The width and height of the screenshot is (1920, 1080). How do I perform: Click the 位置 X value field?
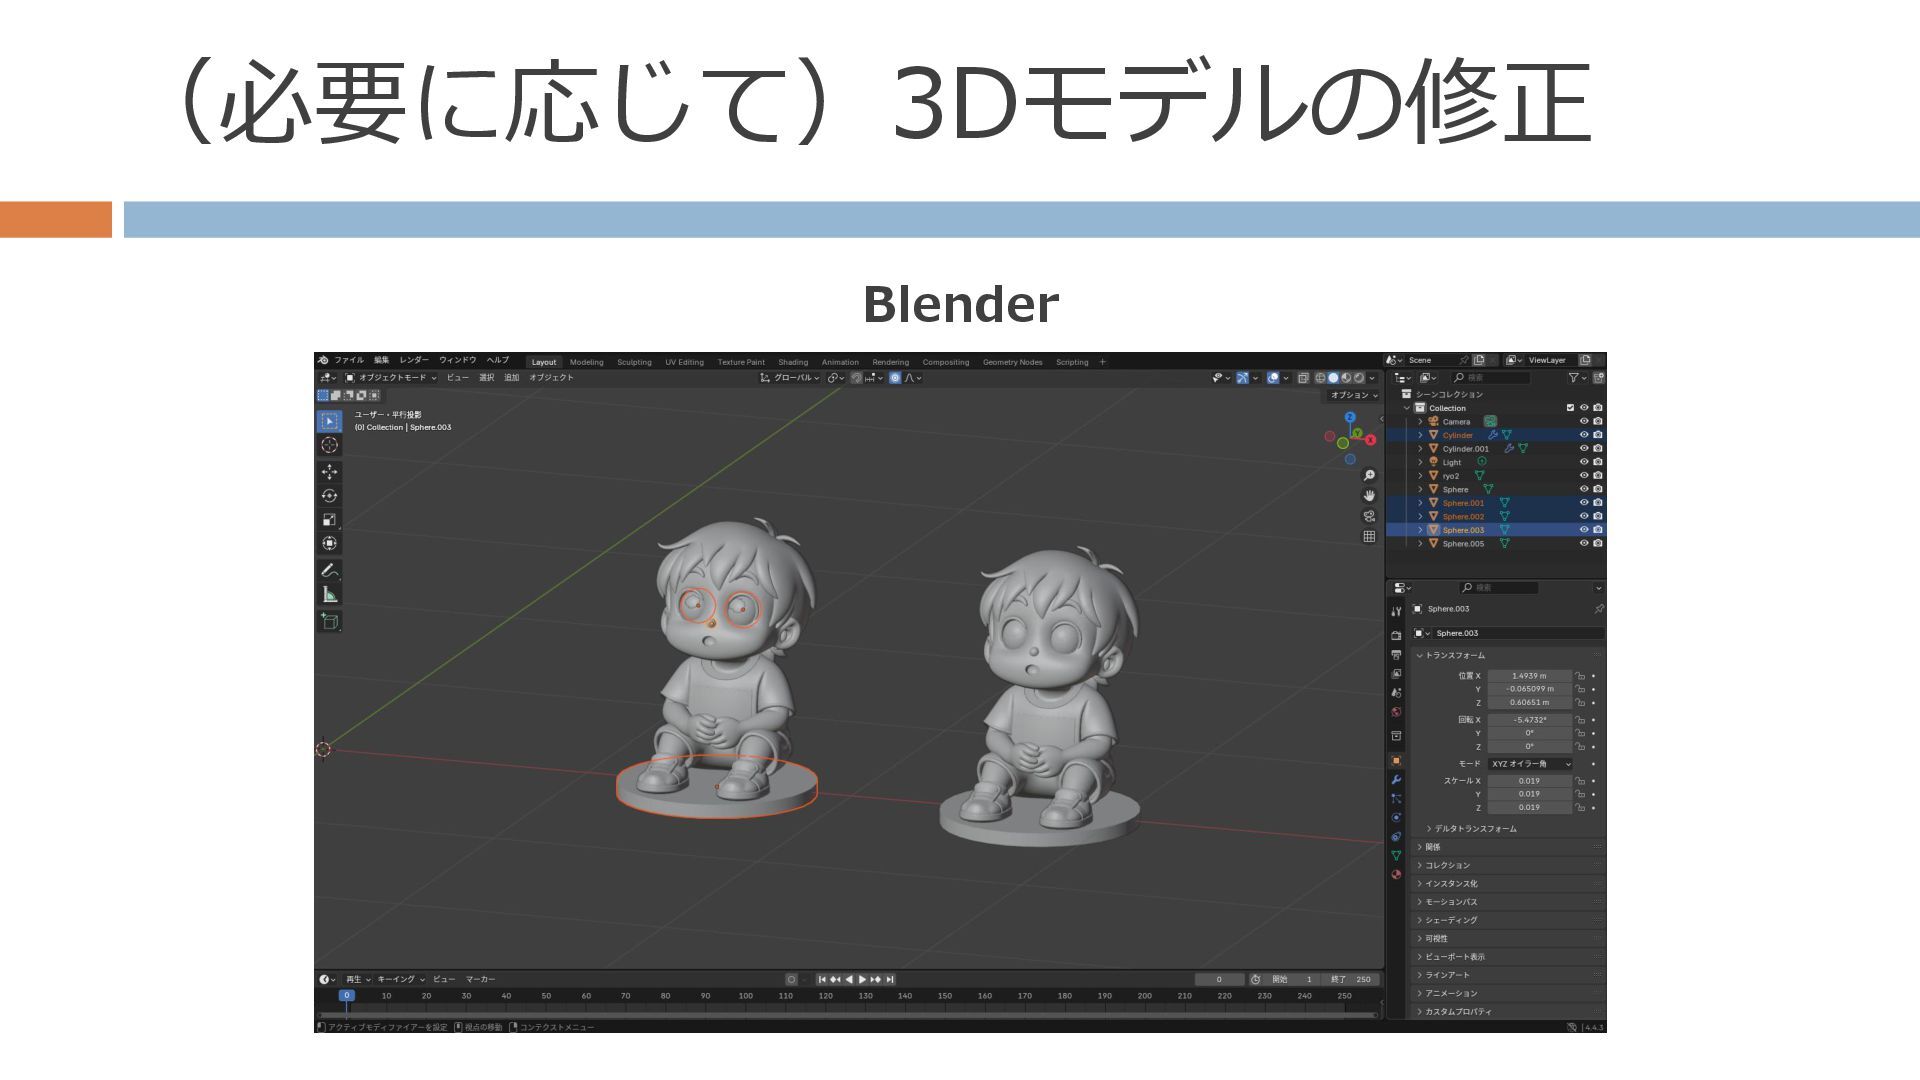(1529, 676)
